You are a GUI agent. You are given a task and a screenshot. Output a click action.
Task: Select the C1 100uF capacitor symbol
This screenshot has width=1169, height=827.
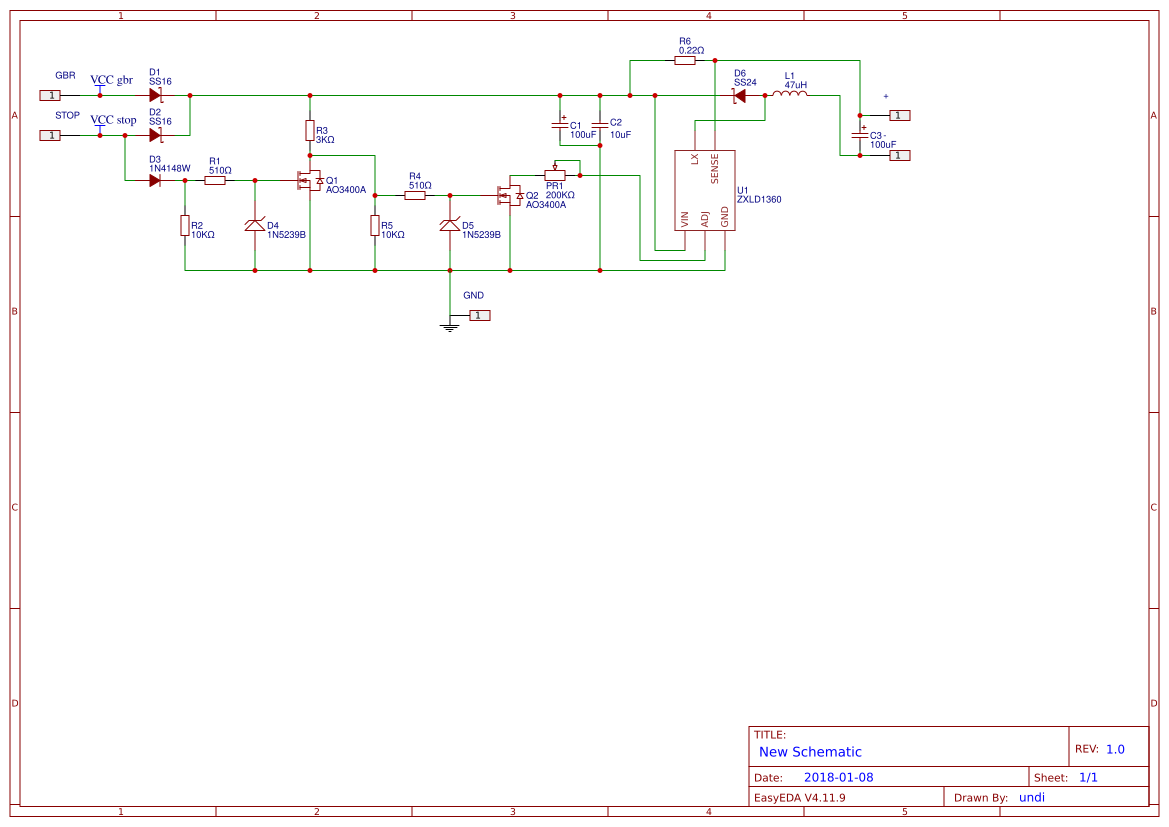tap(560, 125)
